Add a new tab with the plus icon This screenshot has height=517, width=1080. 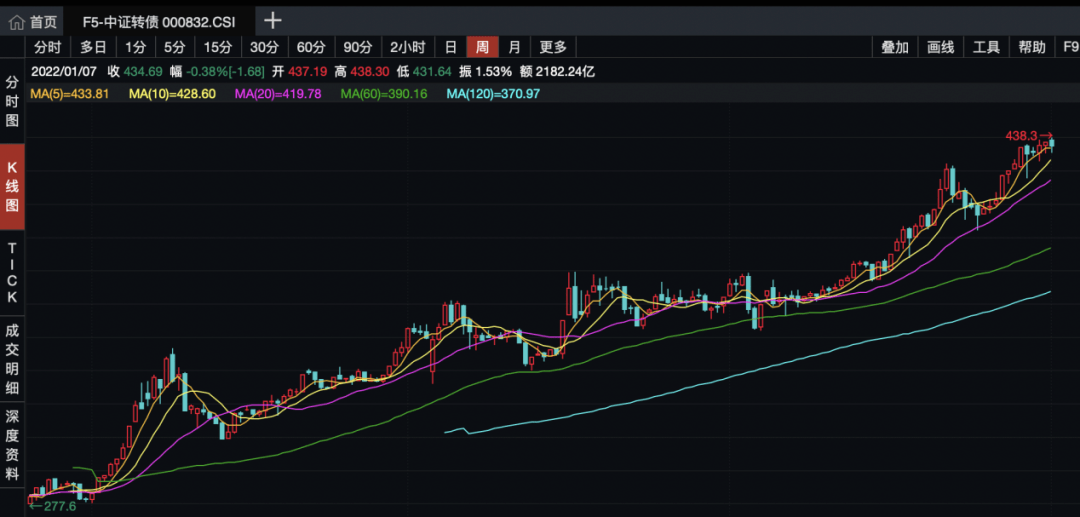click(x=273, y=21)
